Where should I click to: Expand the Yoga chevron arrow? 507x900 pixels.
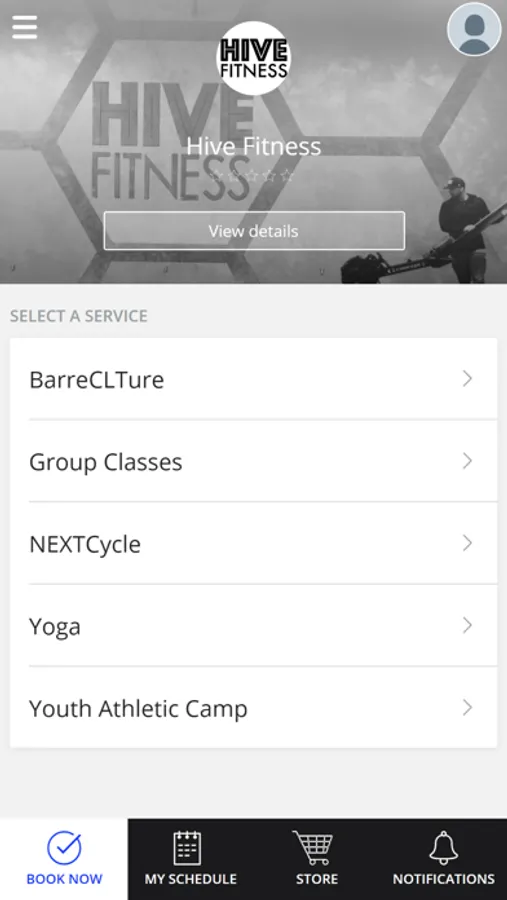point(467,625)
